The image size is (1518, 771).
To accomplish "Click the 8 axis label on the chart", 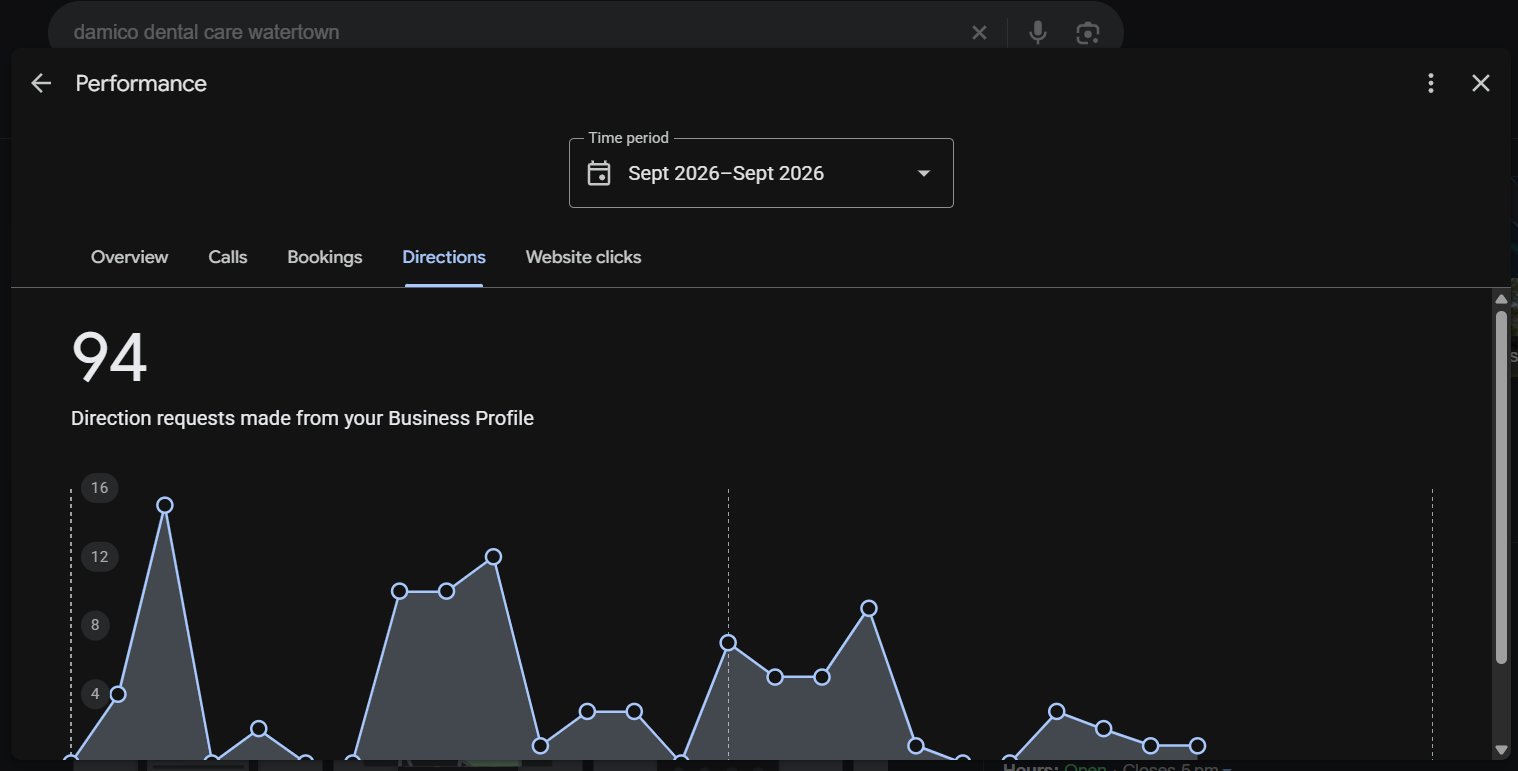I will [96, 626].
